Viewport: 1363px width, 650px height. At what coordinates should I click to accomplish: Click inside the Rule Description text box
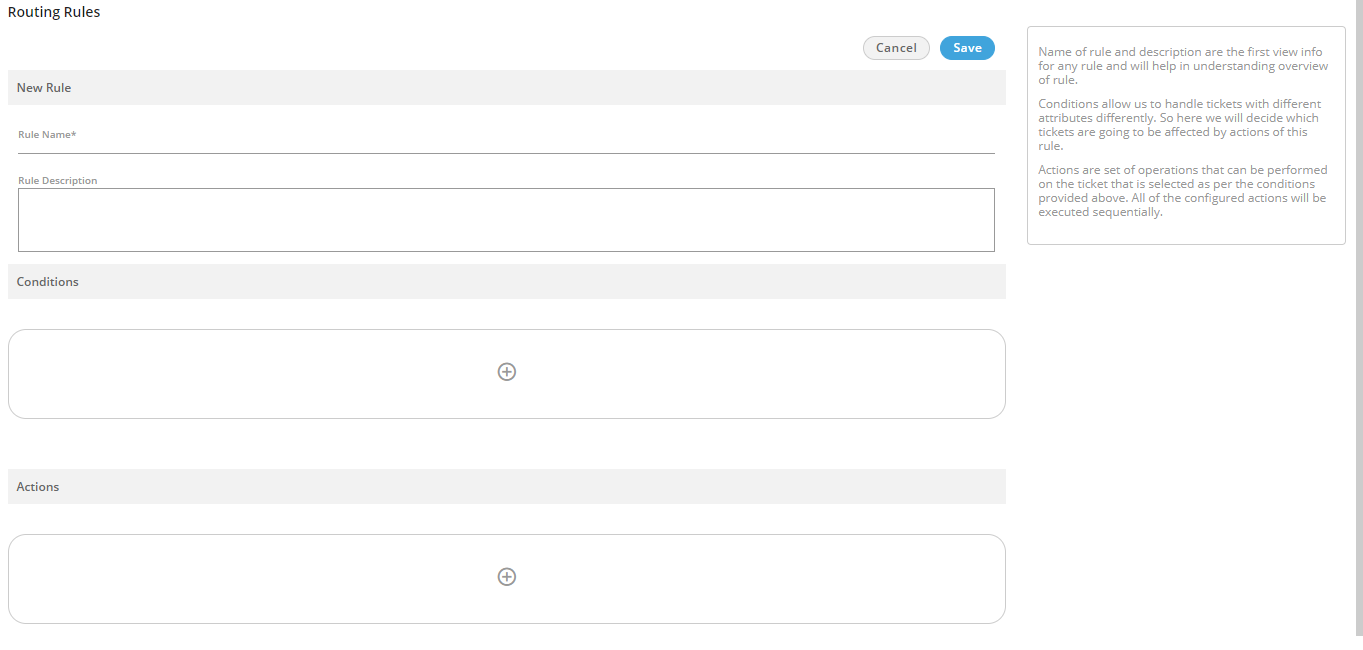point(506,220)
